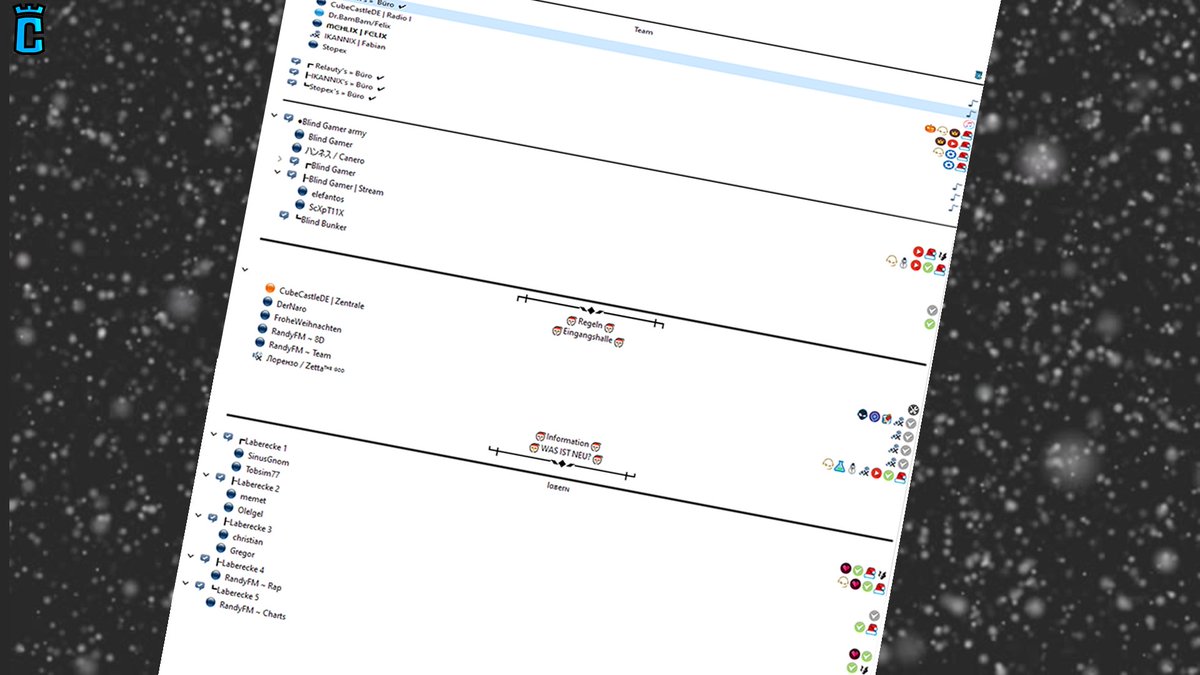Viewport: 1200px width, 675px height.
Task: Click the Blind Gamer | Stream channel icon
Action: pos(291,175)
